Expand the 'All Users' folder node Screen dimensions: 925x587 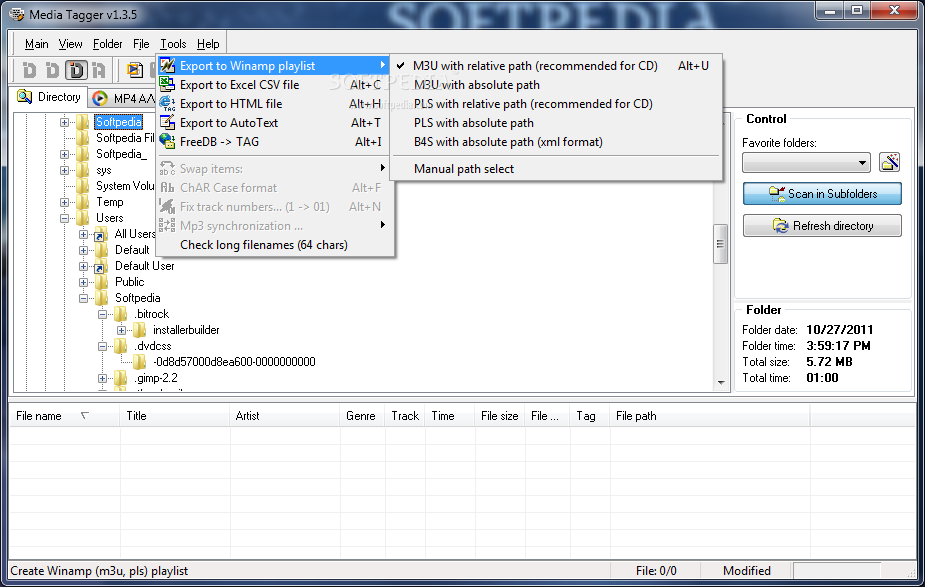[83, 234]
